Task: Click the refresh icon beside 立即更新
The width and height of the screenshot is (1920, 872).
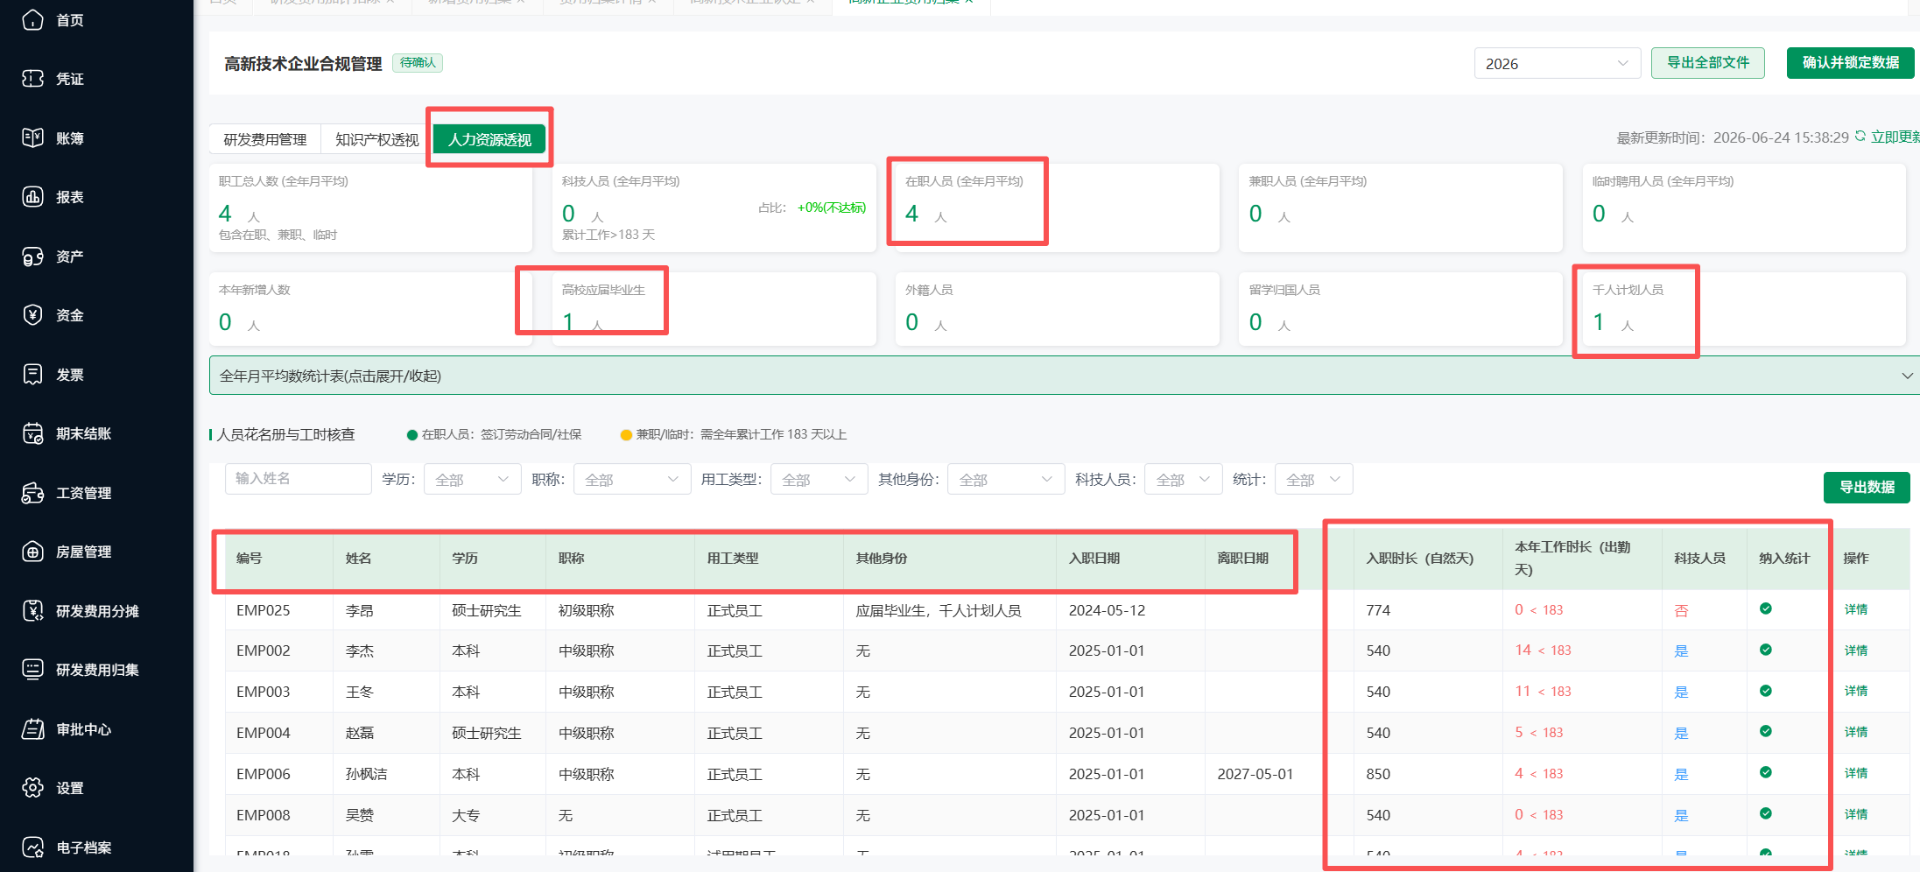Action: [1860, 136]
